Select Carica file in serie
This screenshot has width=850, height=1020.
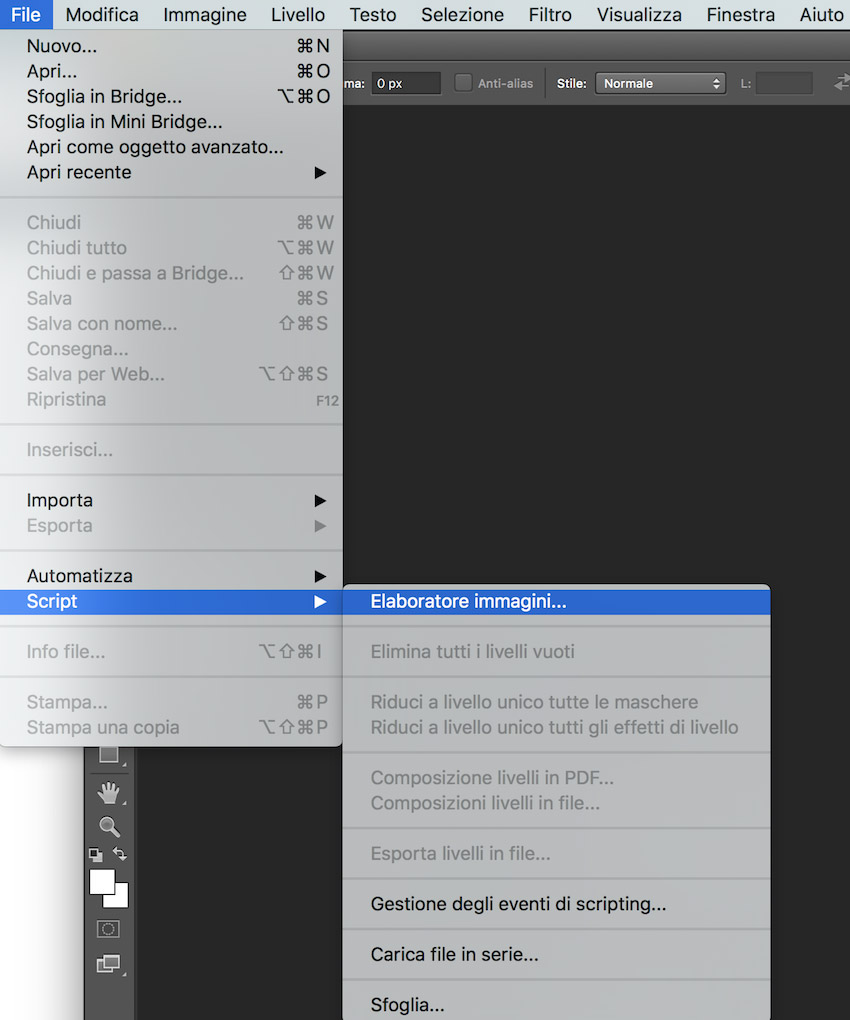coord(454,955)
